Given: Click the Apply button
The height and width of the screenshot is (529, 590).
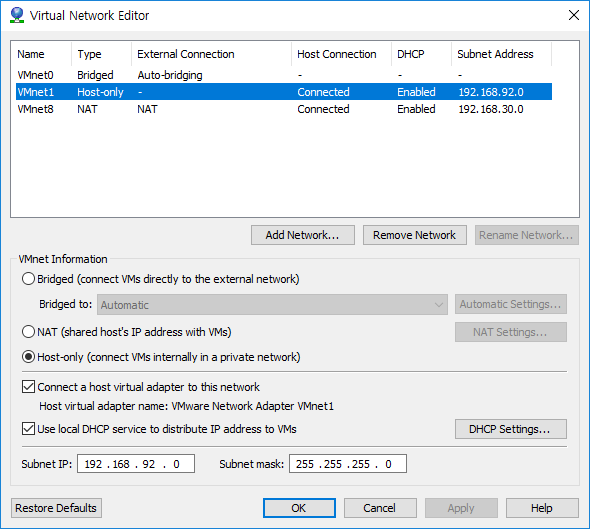Looking at the screenshot, I should click(461, 508).
